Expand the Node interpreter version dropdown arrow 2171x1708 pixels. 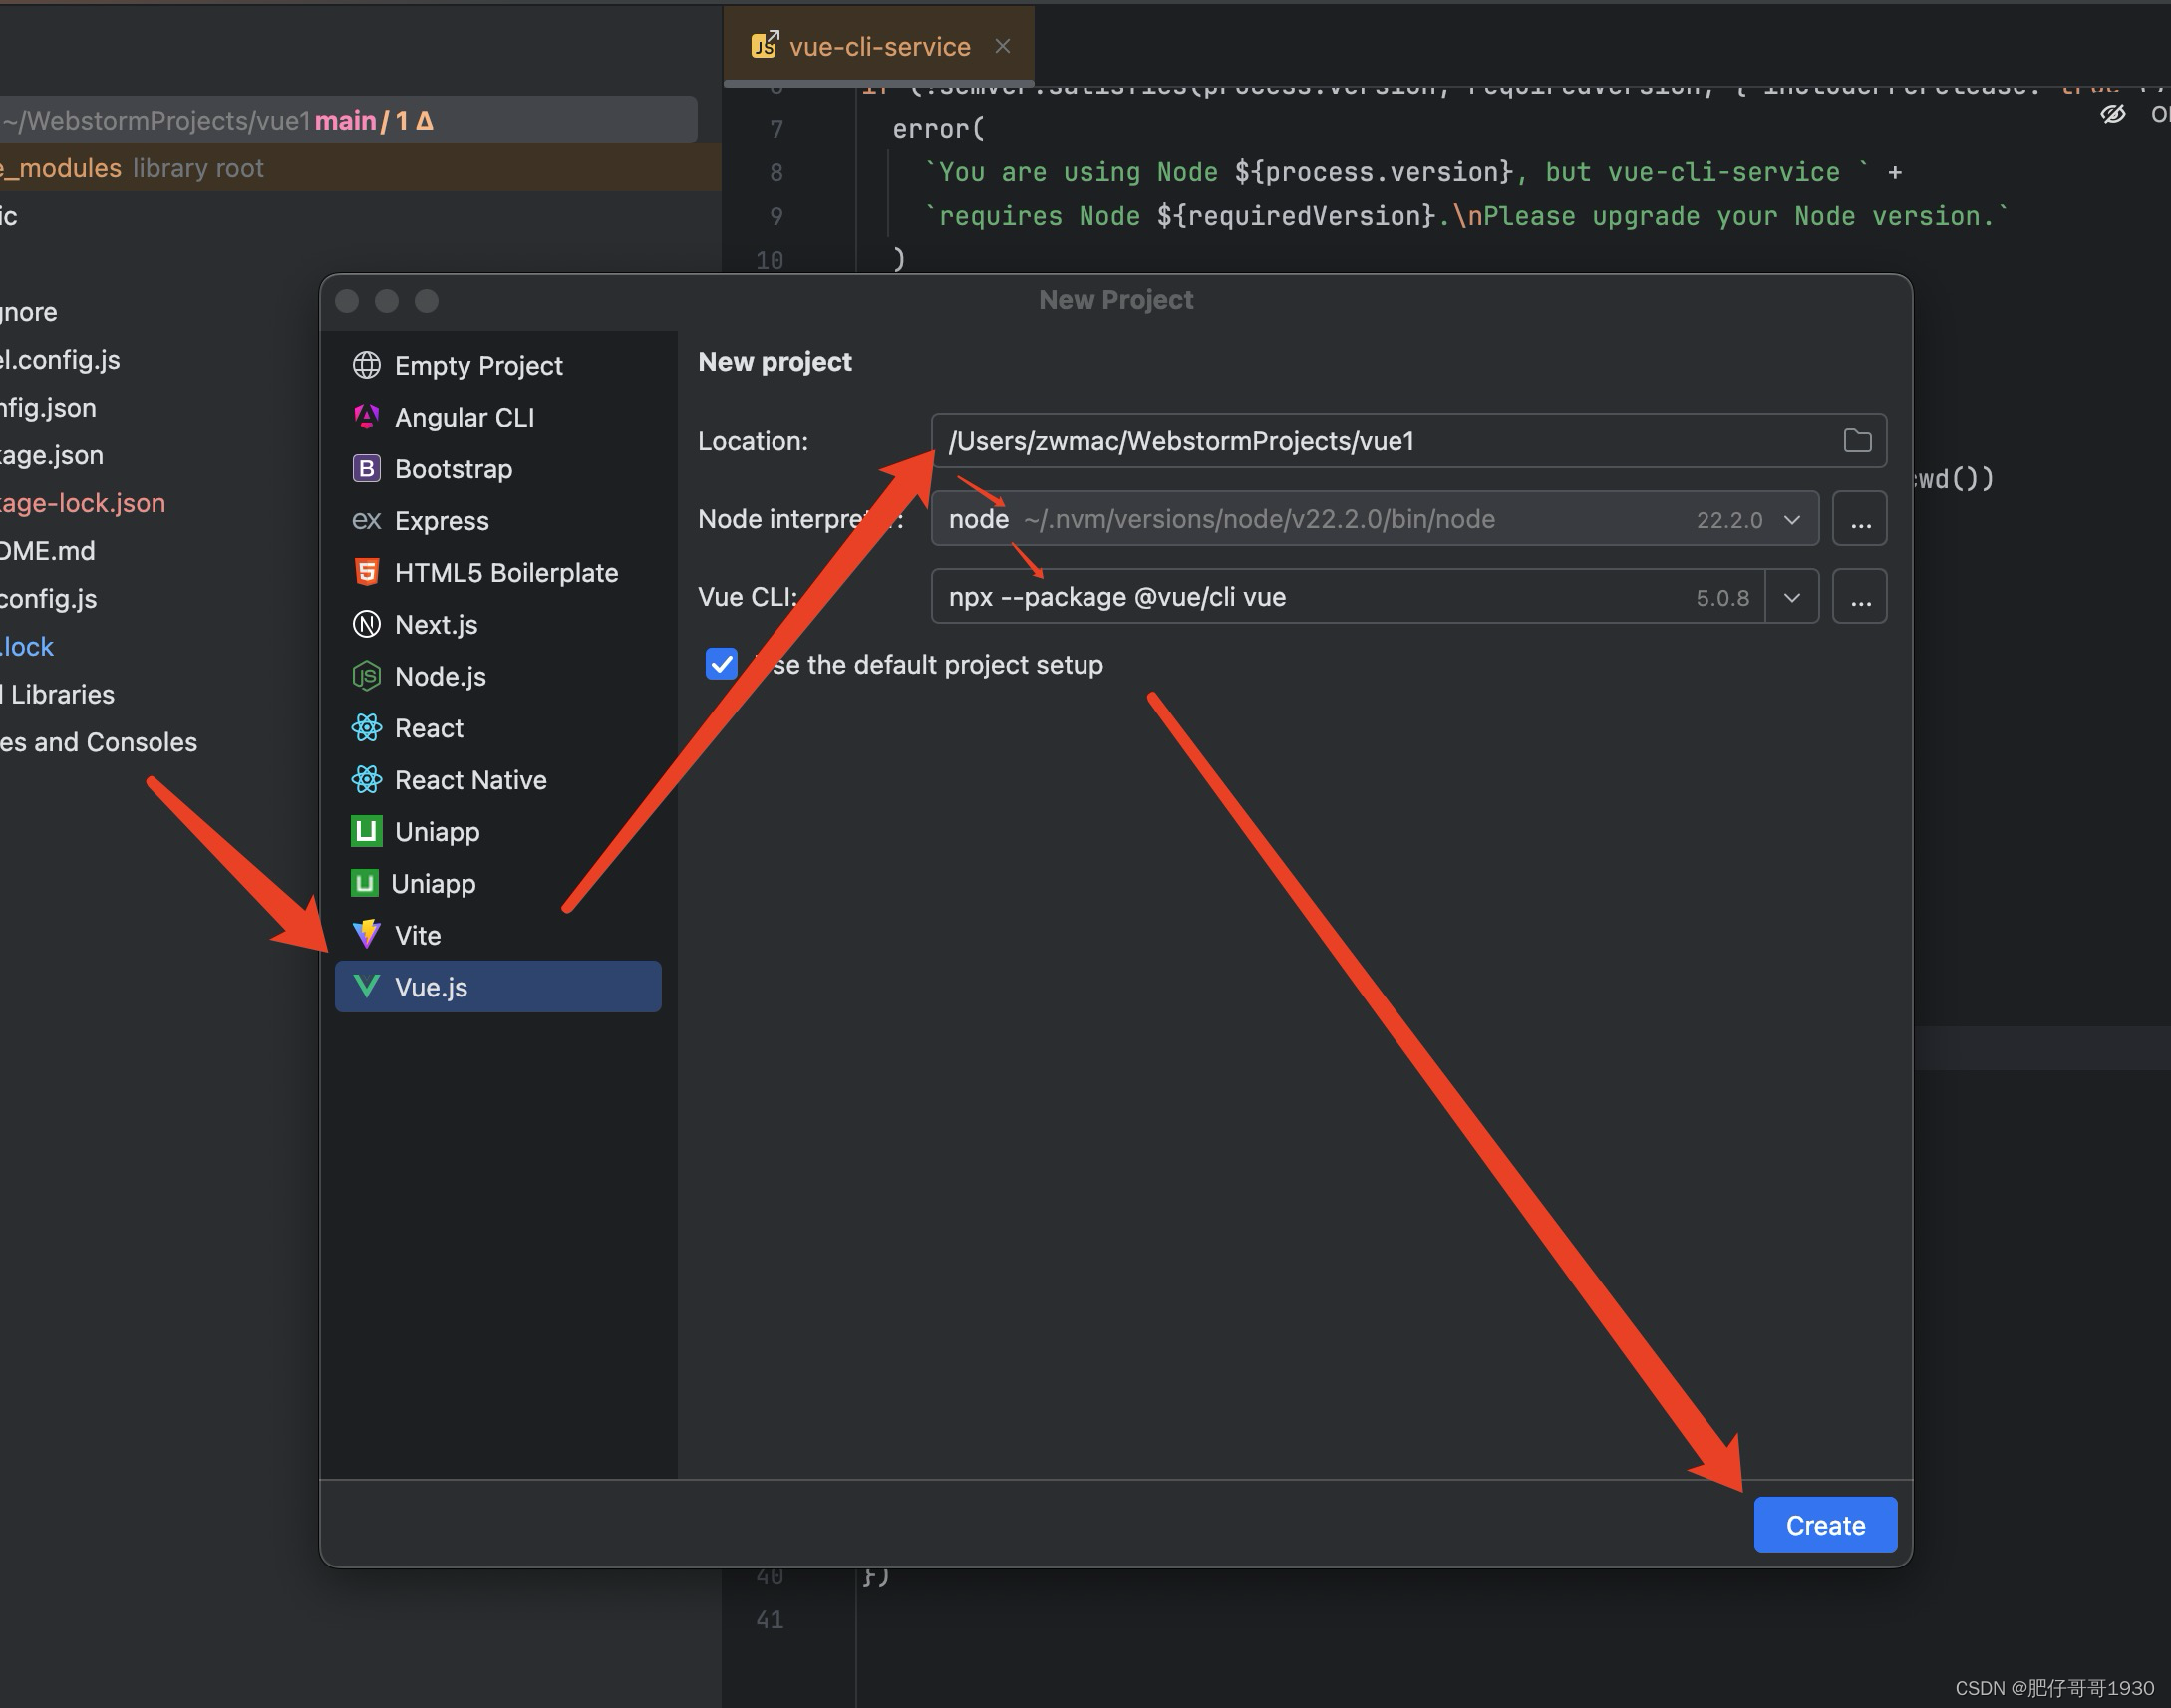pos(1792,519)
